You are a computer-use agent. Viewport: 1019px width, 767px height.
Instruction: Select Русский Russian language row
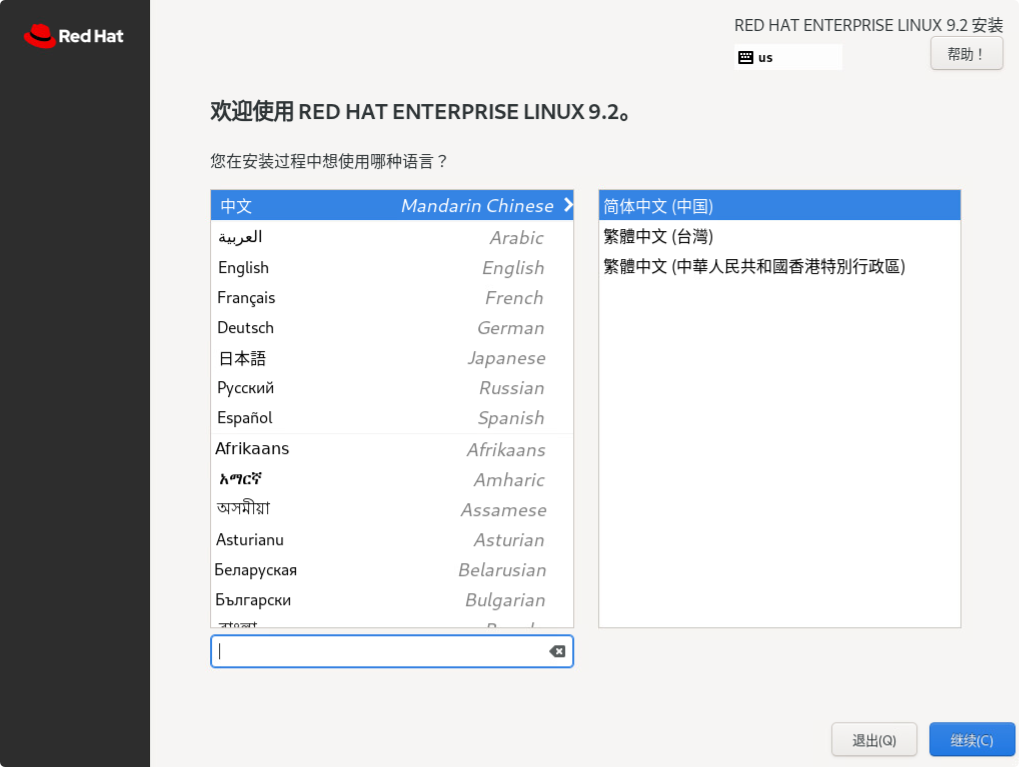coord(392,387)
